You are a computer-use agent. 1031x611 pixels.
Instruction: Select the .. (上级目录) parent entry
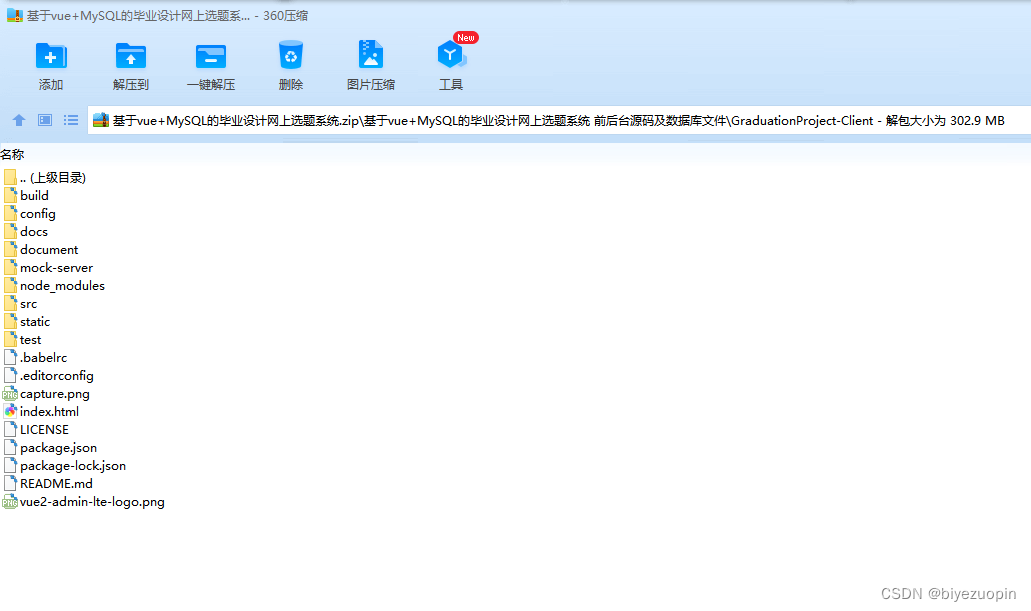pyautogui.click(x=53, y=178)
